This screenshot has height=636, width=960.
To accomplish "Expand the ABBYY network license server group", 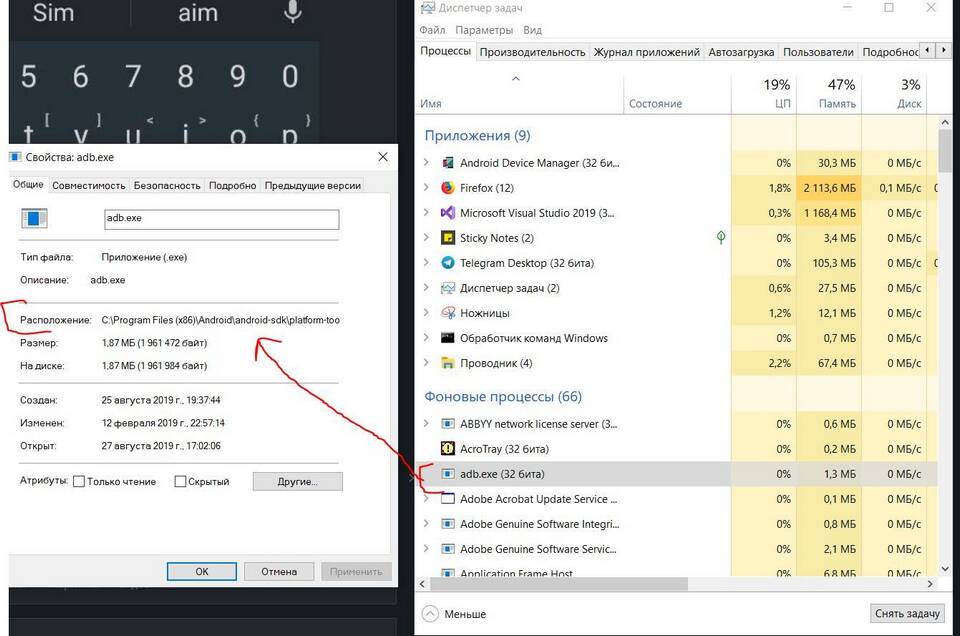I will tap(426, 424).
